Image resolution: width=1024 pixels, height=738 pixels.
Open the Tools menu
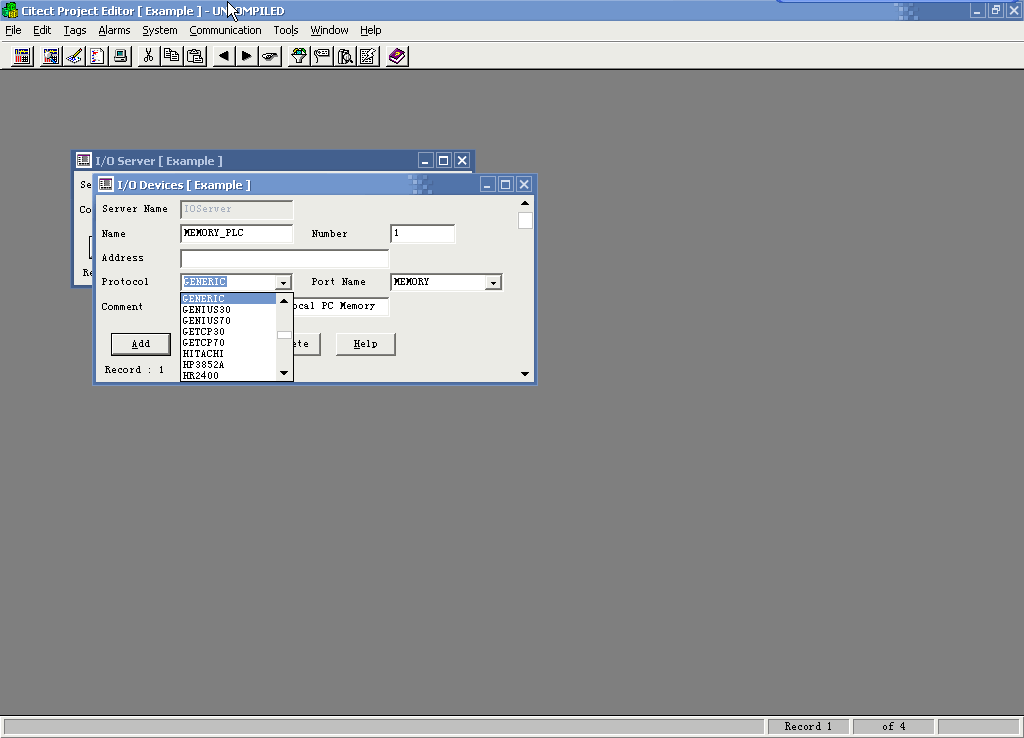click(285, 30)
